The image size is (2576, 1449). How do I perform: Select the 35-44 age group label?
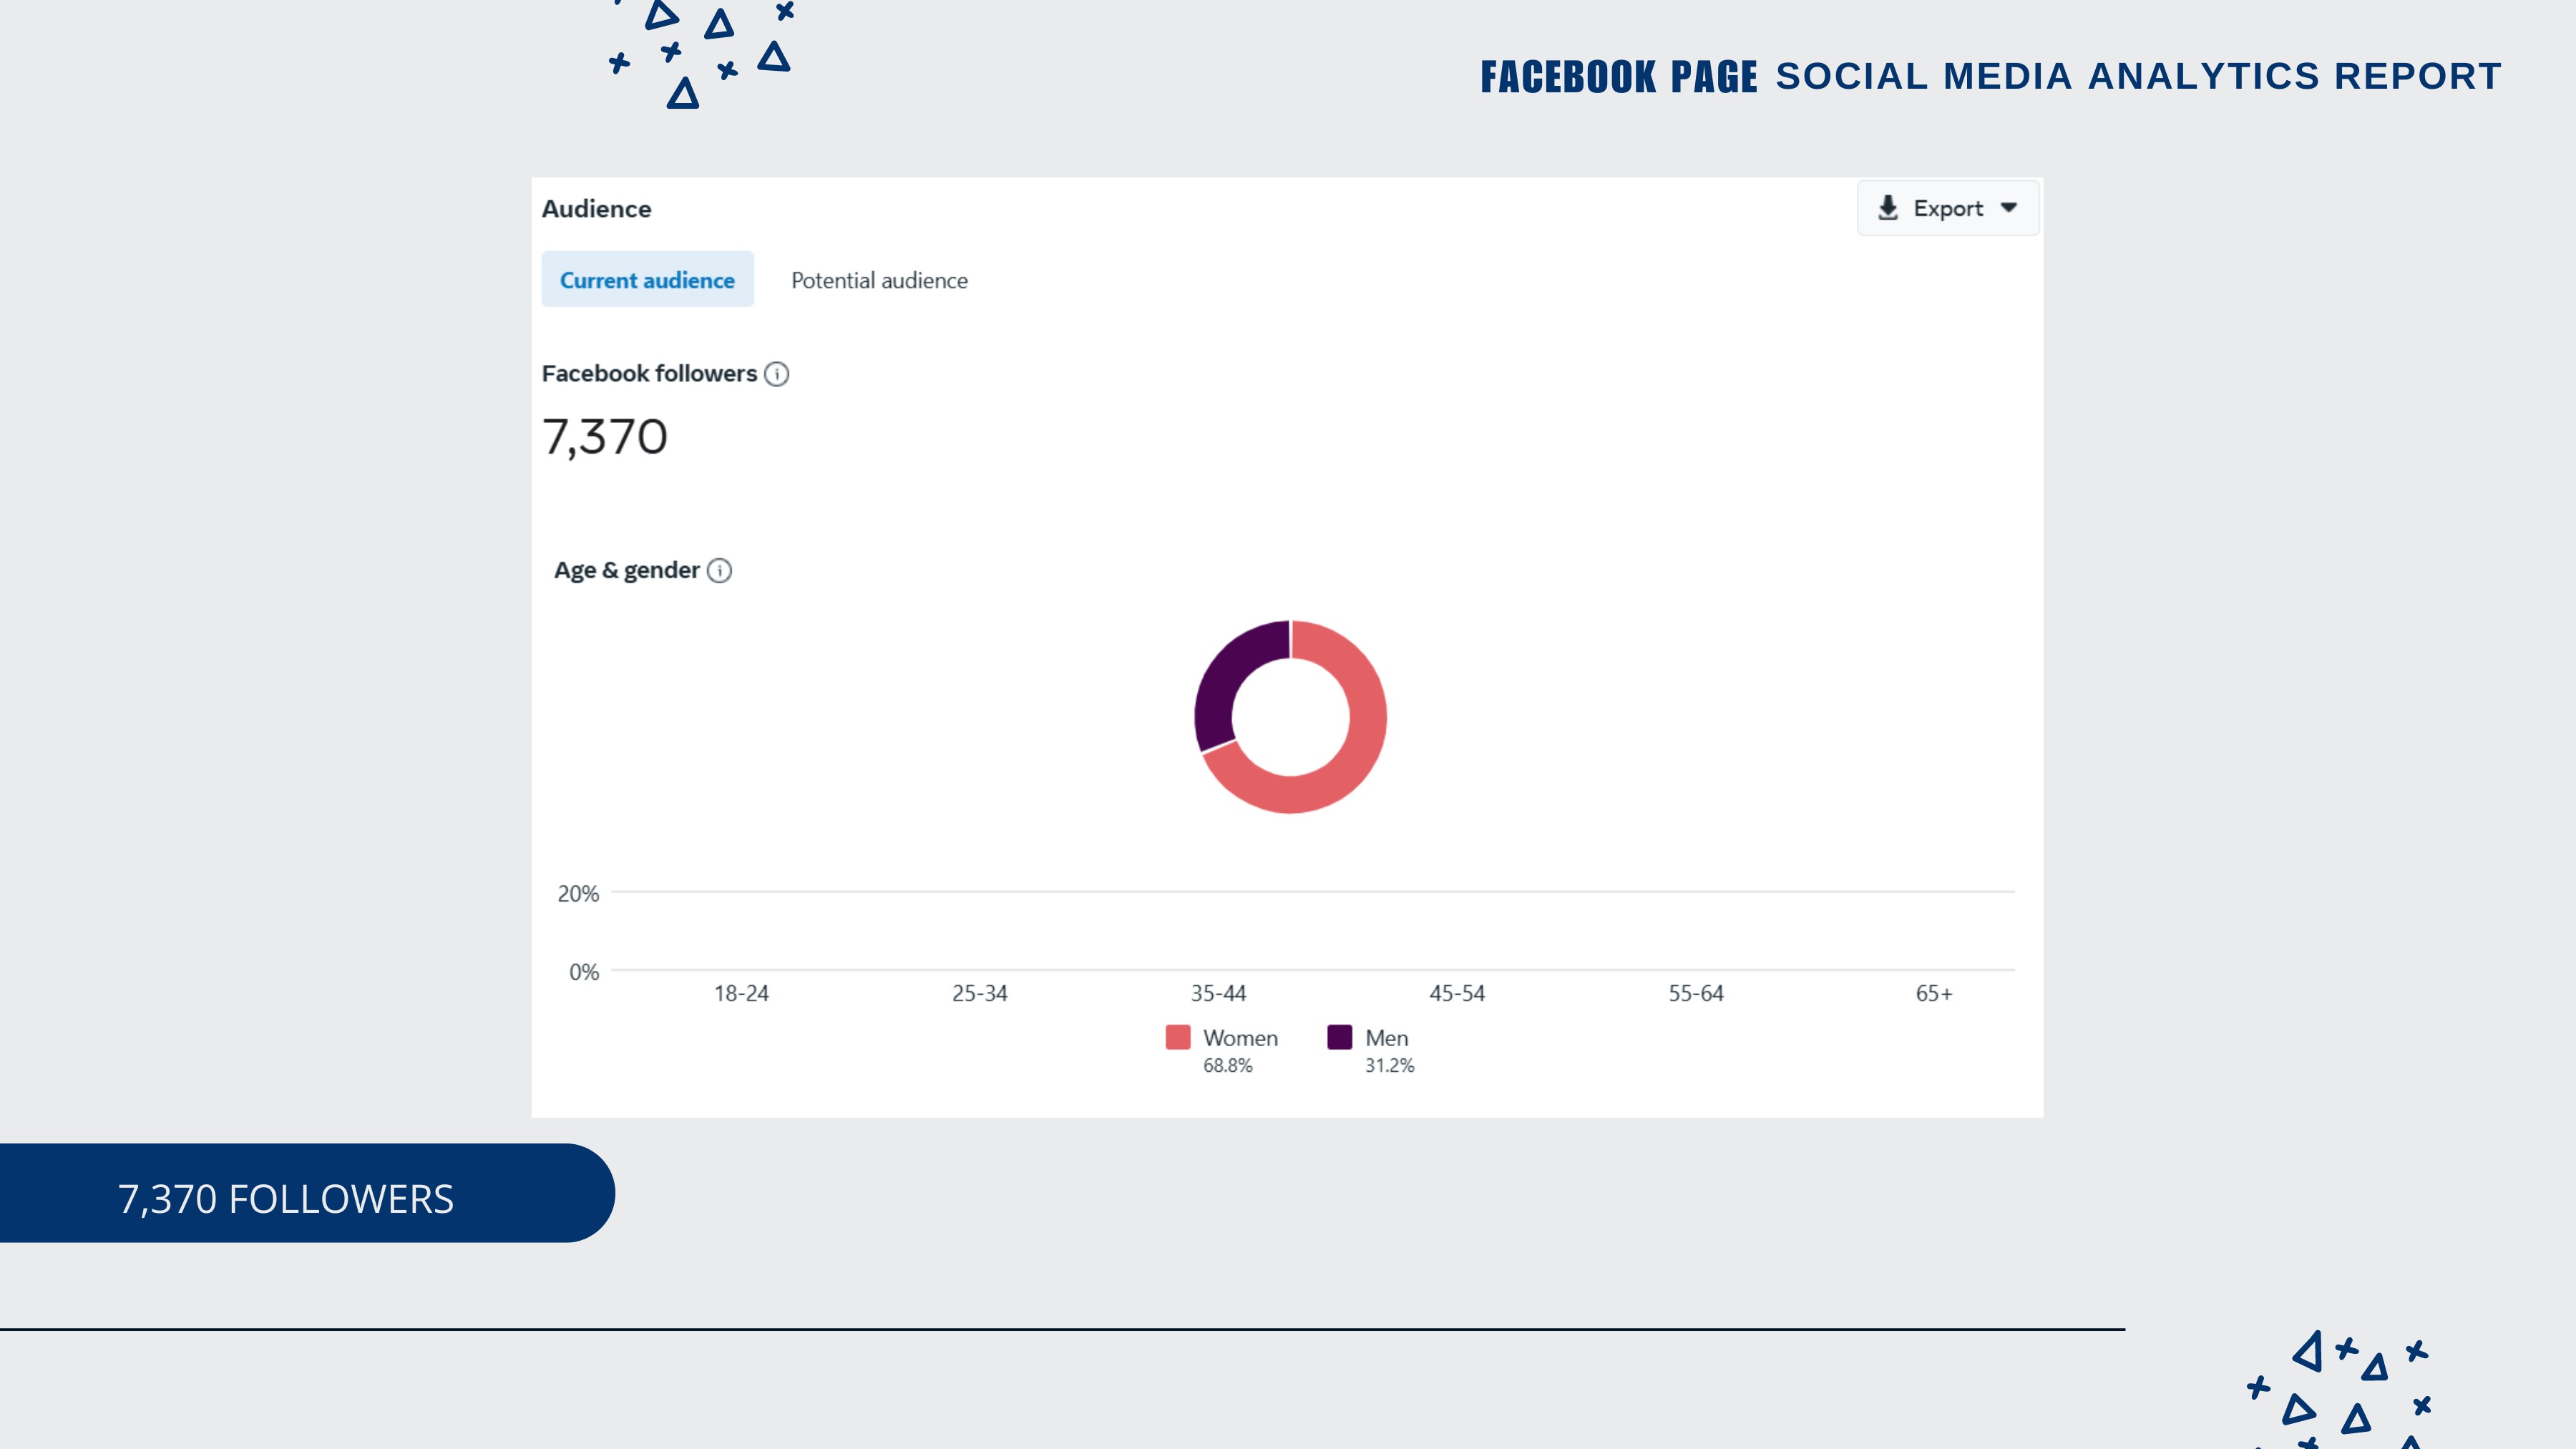click(1218, 993)
